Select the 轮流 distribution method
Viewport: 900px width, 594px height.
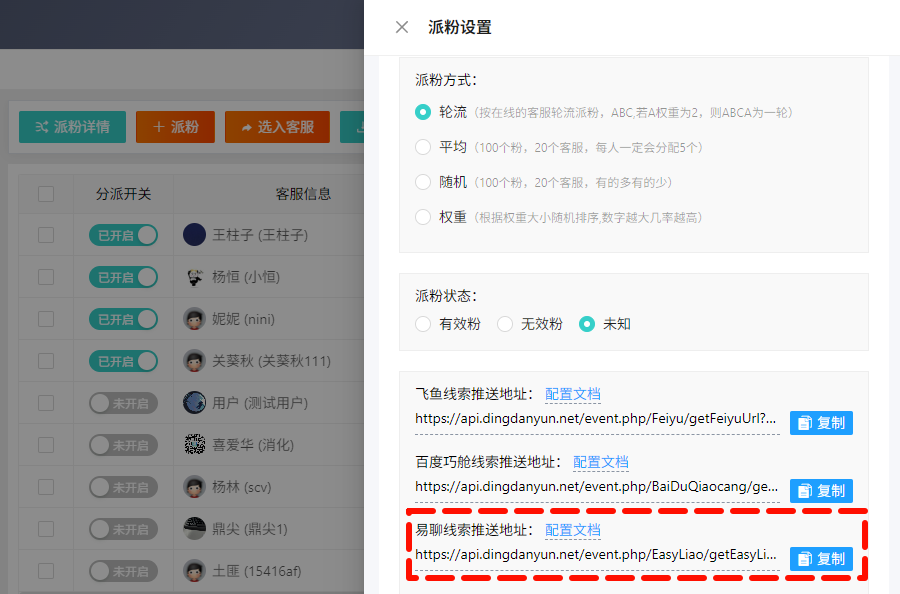(423, 112)
